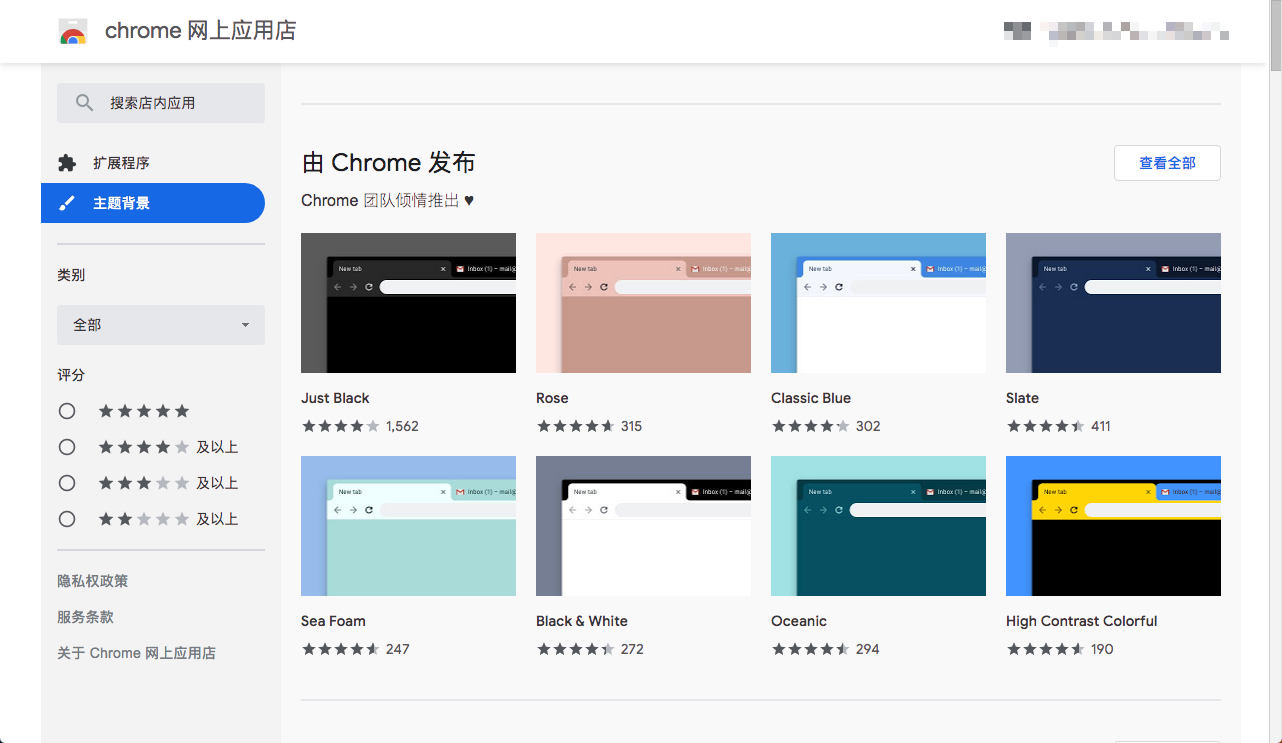Click the 查看全部 button
The image size is (1282, 743).
[1167, 163]
